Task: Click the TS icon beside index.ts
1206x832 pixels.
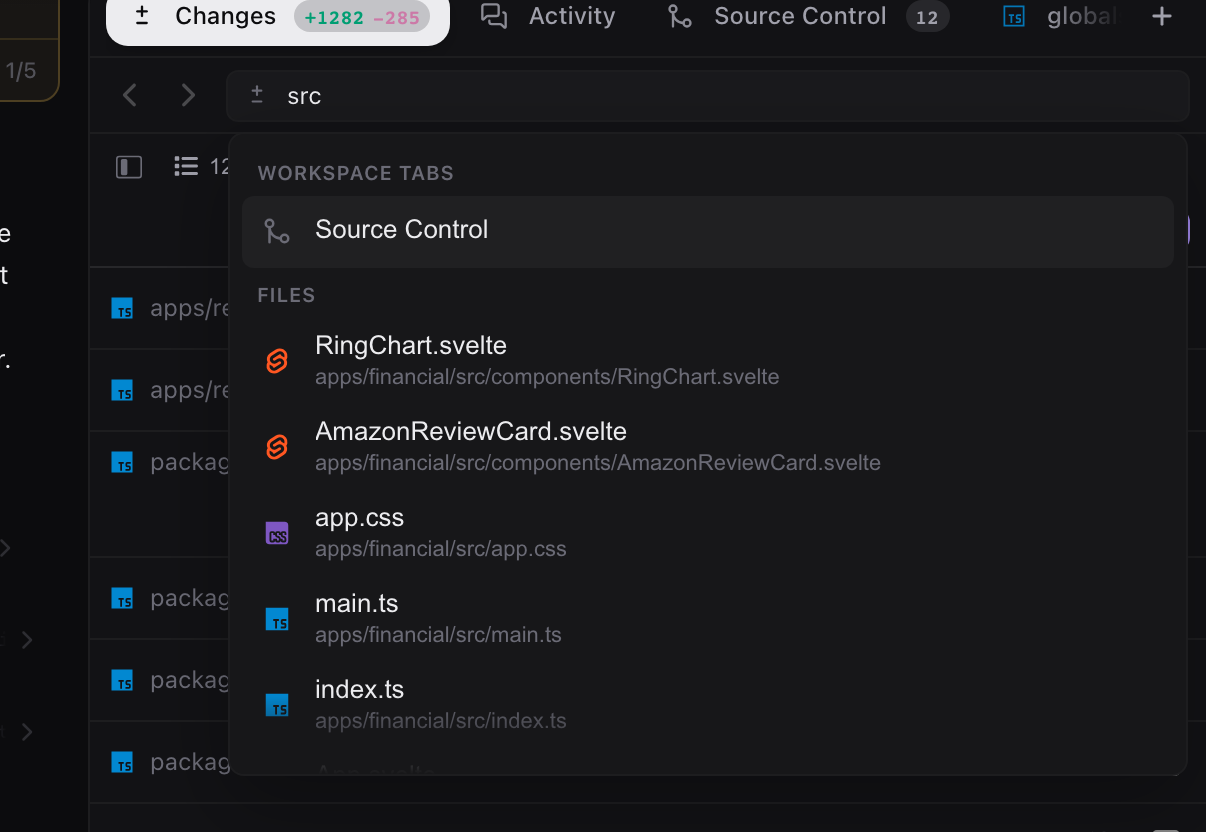Action: [277, 705]
